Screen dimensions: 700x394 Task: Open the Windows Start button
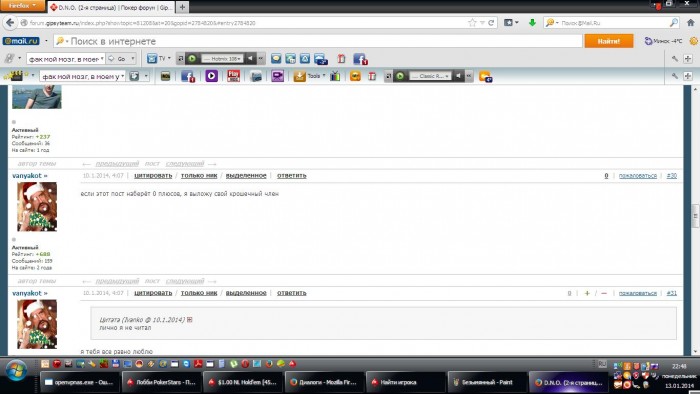pyautogui.click(x=16, y=370)
